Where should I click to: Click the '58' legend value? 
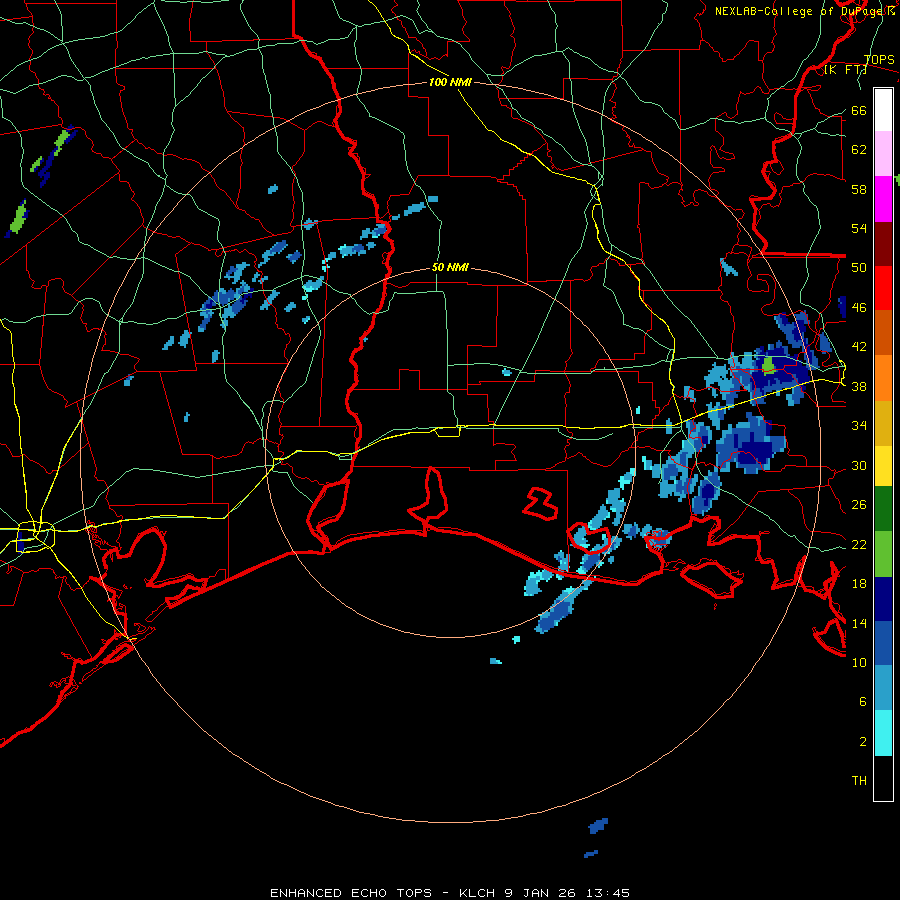coord(859,189)
